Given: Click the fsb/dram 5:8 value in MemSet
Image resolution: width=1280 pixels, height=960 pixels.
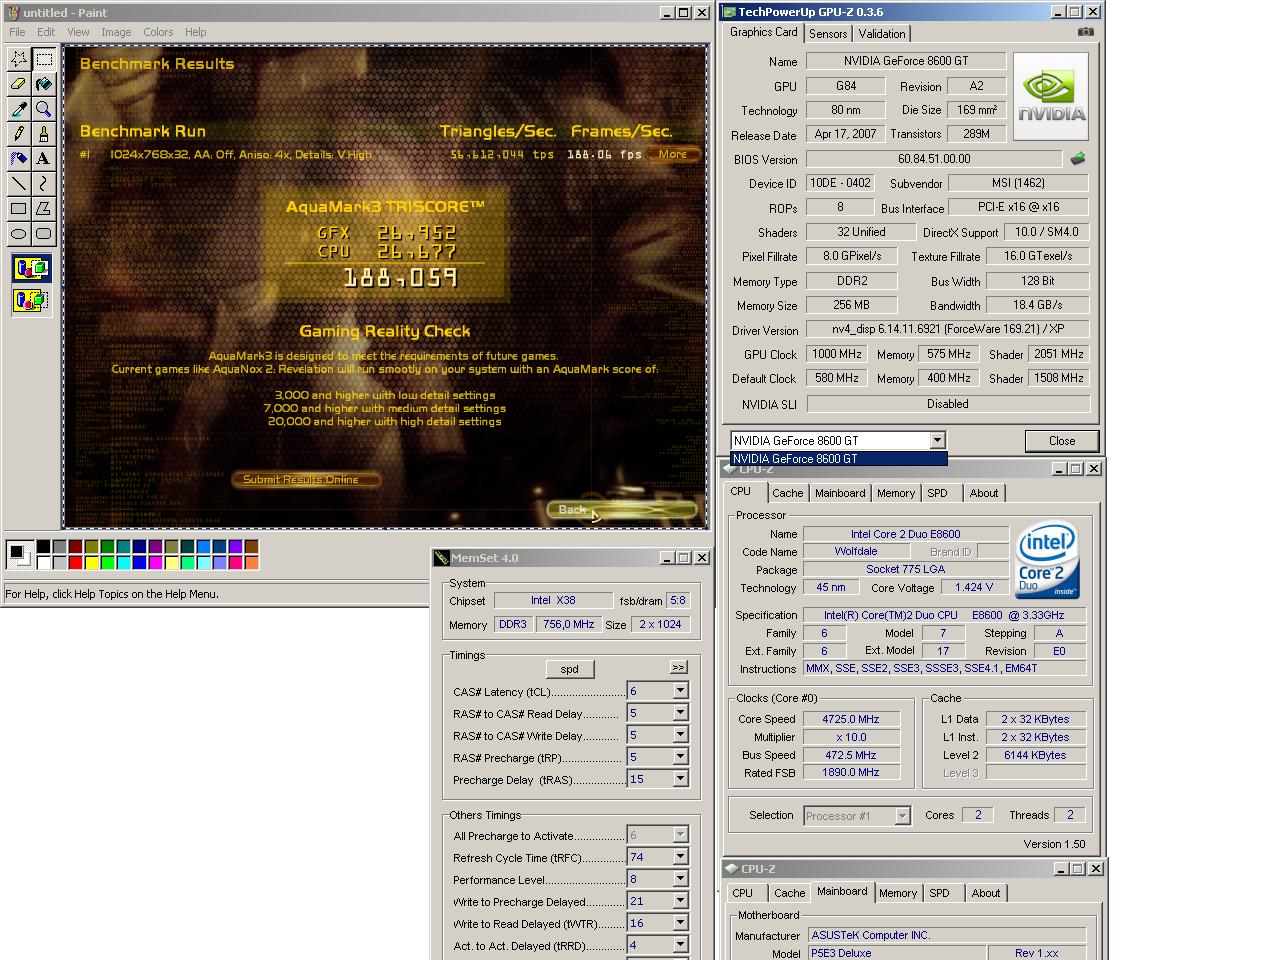Looking at the screenshot, I should pyautogui.click(x=678, y=601).
